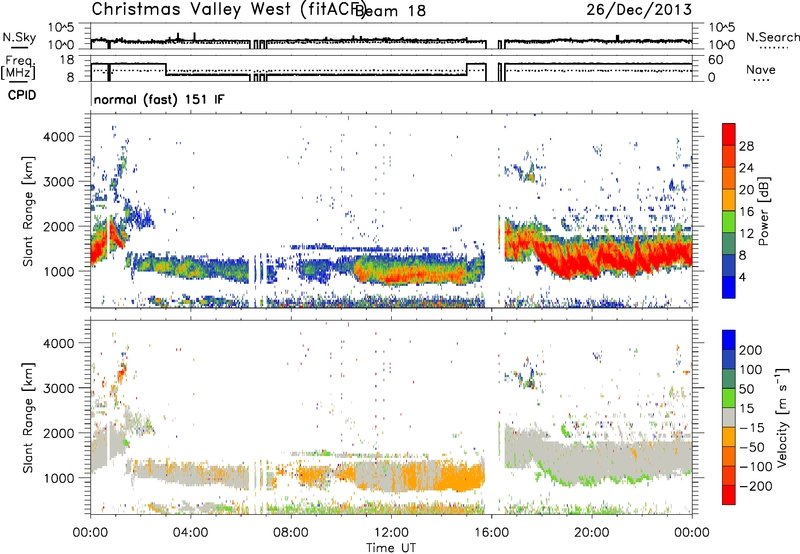Screen dimensions: 800x554
Task: Click the "CPID" row label
Action: (22, 95)
